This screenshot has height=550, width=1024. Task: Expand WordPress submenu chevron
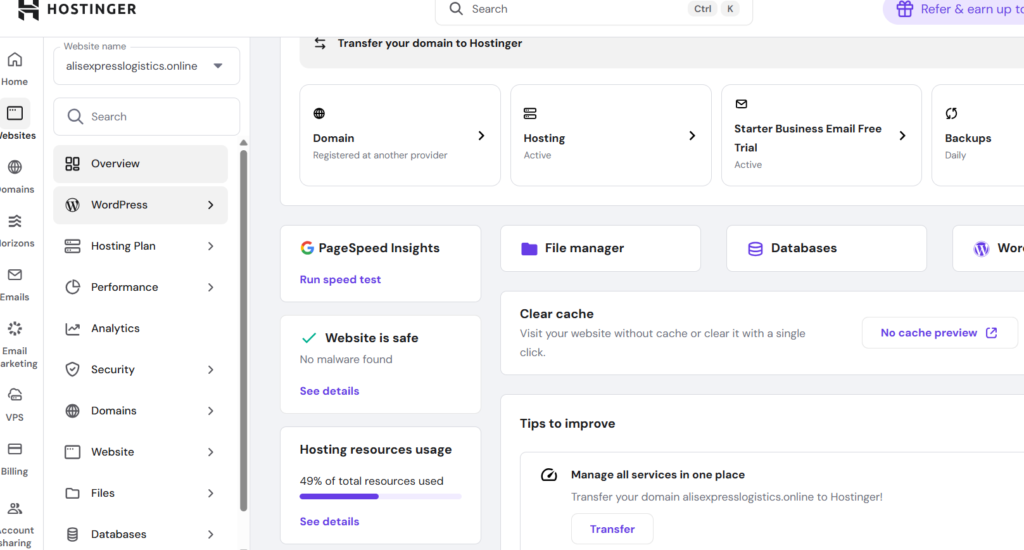(x=210, y=205)
